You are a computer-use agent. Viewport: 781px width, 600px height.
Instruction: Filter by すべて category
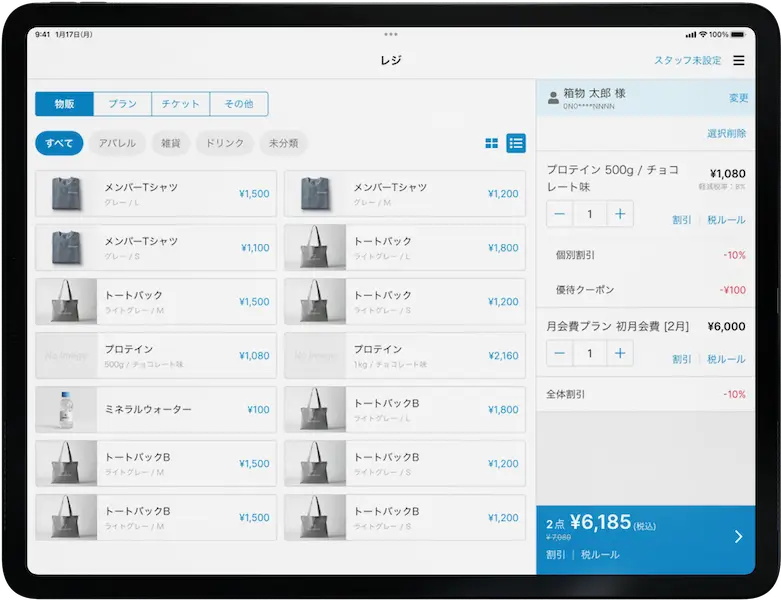click(x=59, y=143)
